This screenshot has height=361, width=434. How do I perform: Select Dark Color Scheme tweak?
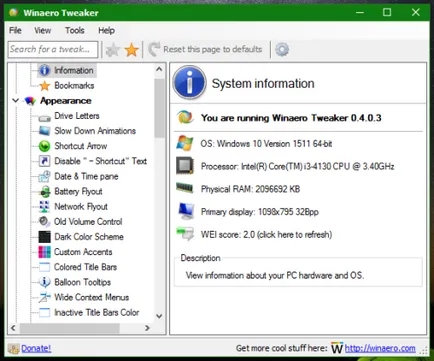(x=89, y=237)
